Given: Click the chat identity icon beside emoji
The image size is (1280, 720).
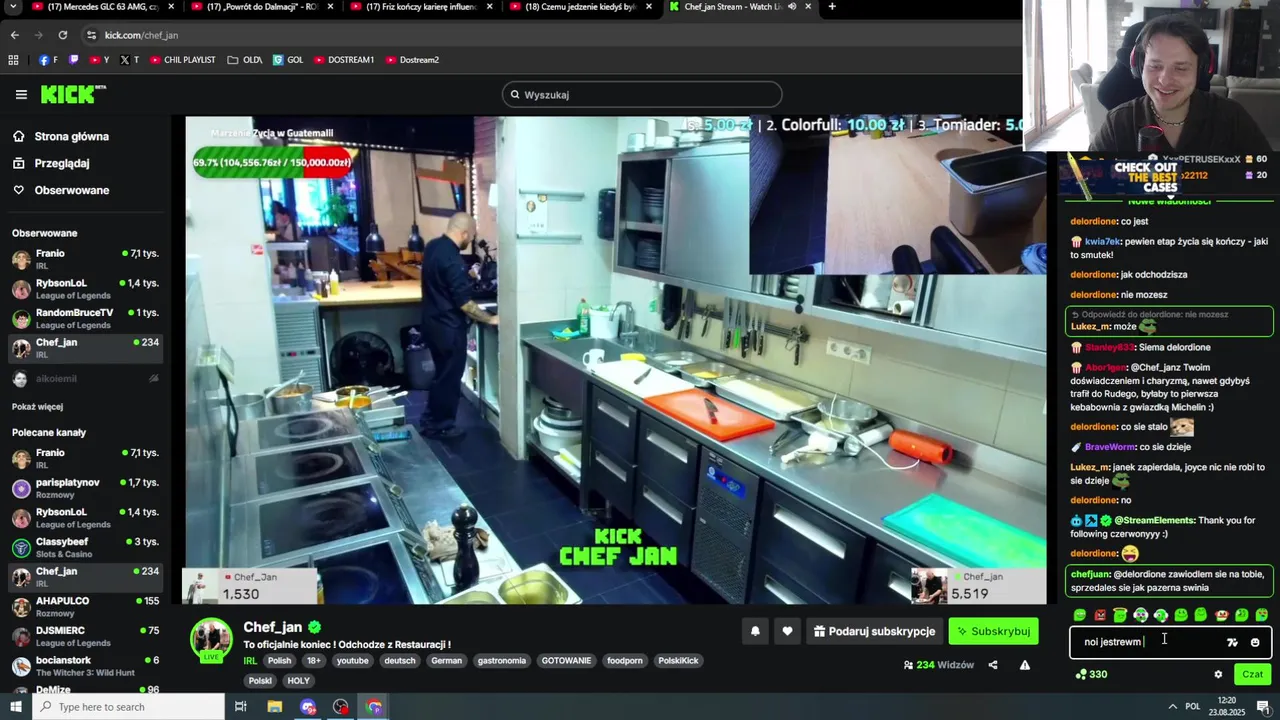Looking at the screenshot, I should 1232,642.
